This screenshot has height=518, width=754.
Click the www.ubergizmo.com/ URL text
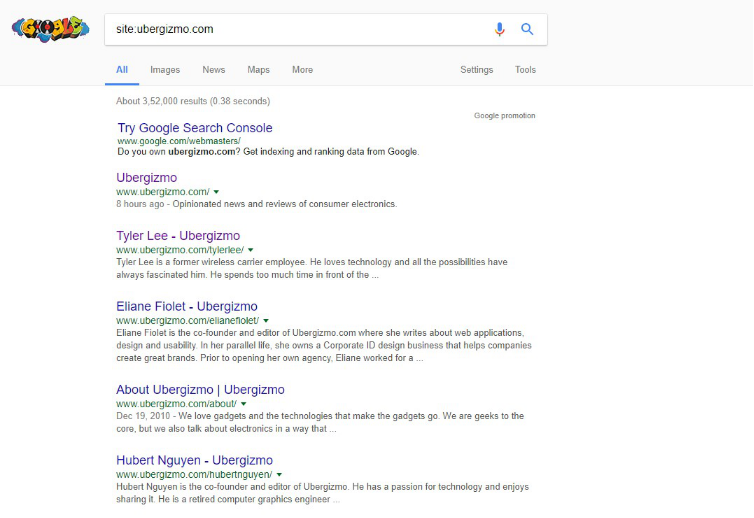tap(163, 192)
